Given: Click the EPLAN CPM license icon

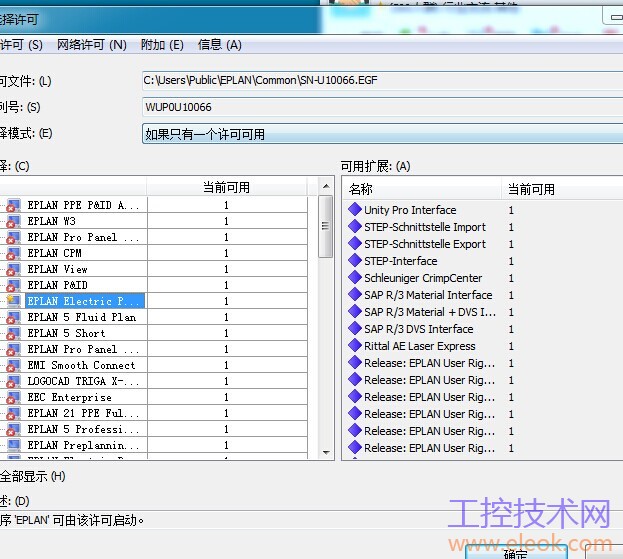Looking at the screenshot, I should 13,253.
